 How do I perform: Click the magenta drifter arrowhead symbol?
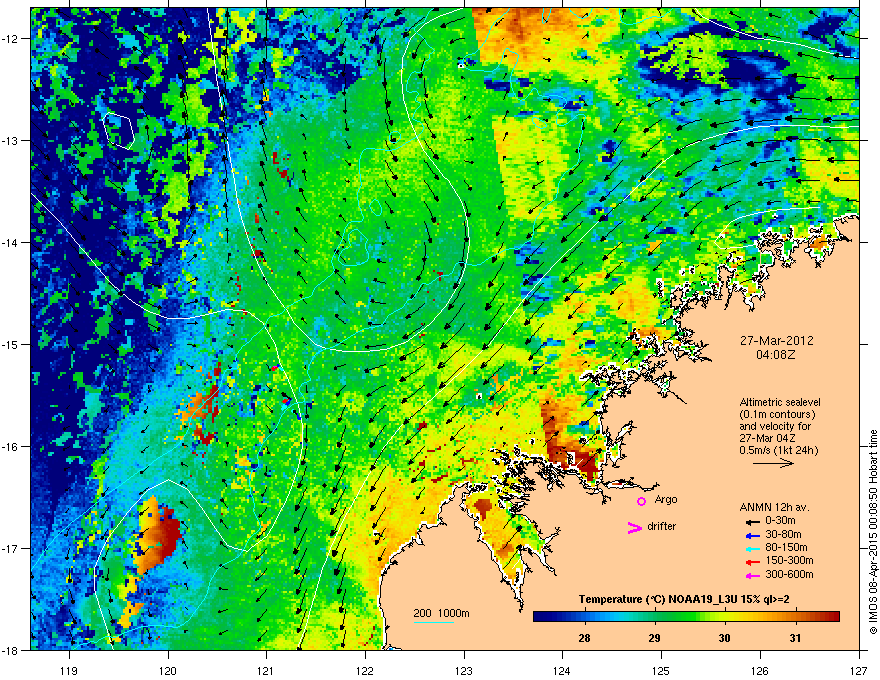(634, 527)
